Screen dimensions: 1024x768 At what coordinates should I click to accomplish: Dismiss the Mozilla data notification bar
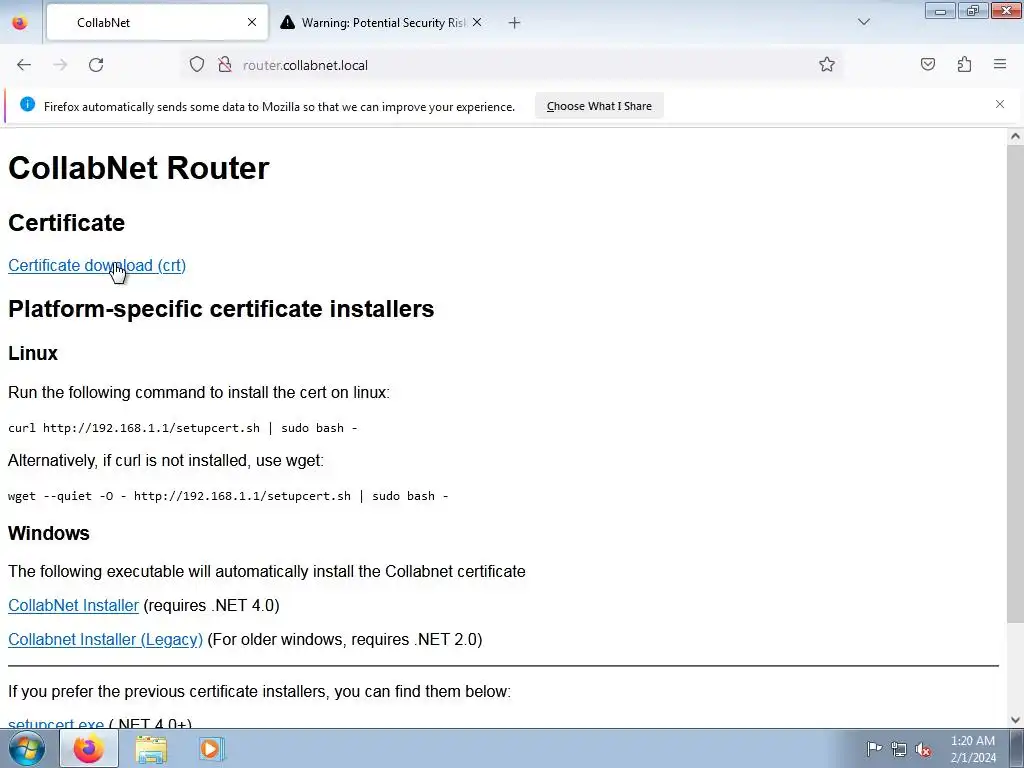tap(1000, 104)
